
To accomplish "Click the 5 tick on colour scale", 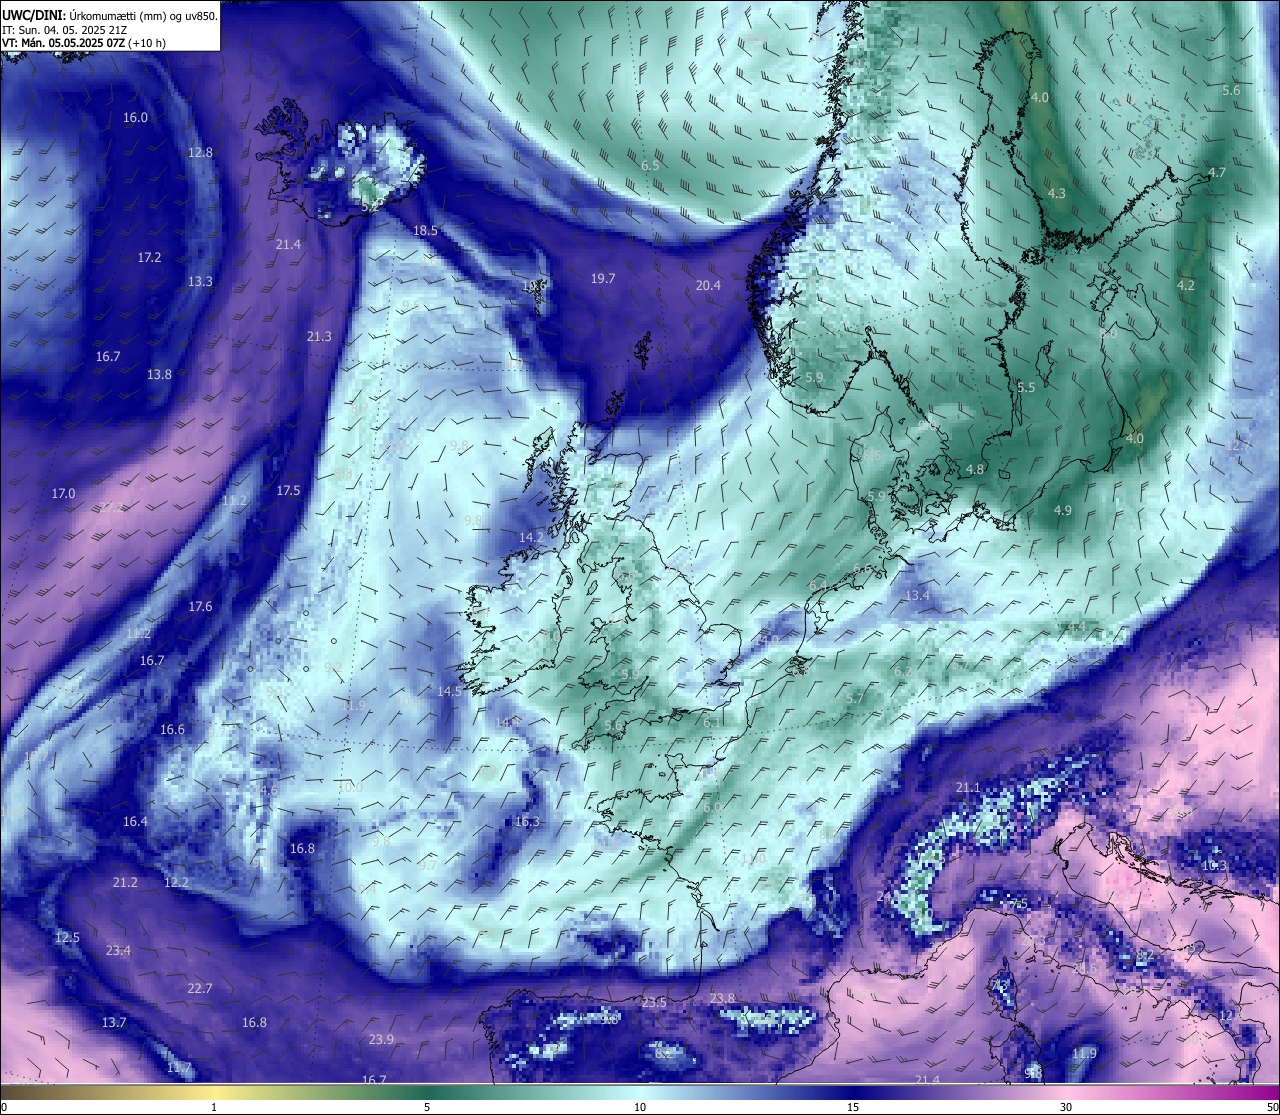I will (x=427, y=1106).
